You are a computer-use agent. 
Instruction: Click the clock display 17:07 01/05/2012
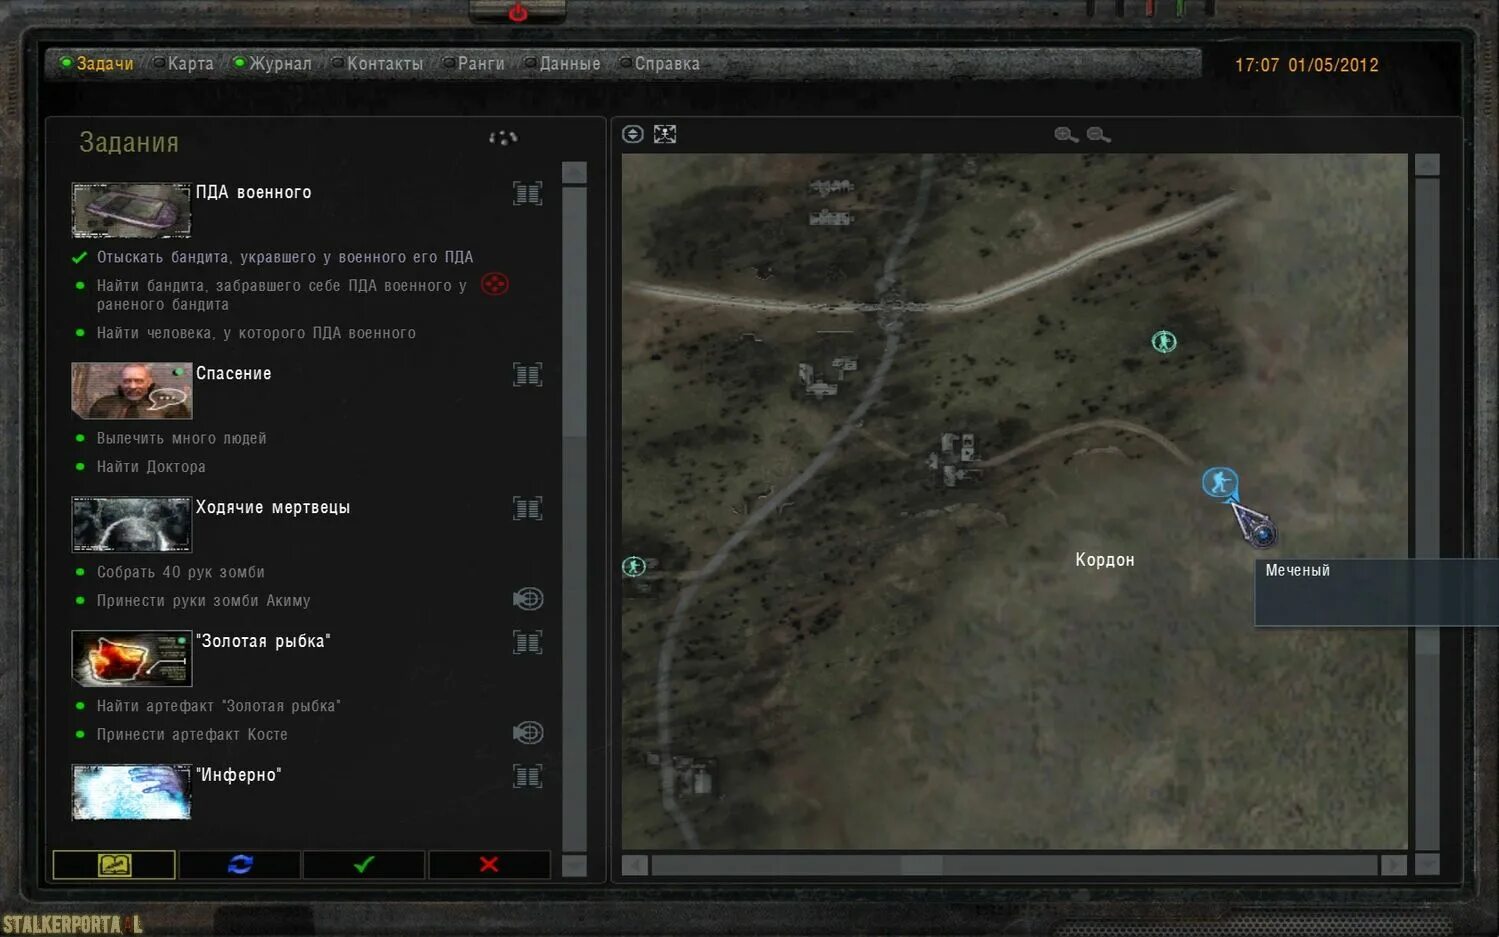[x=1306, y=65]
